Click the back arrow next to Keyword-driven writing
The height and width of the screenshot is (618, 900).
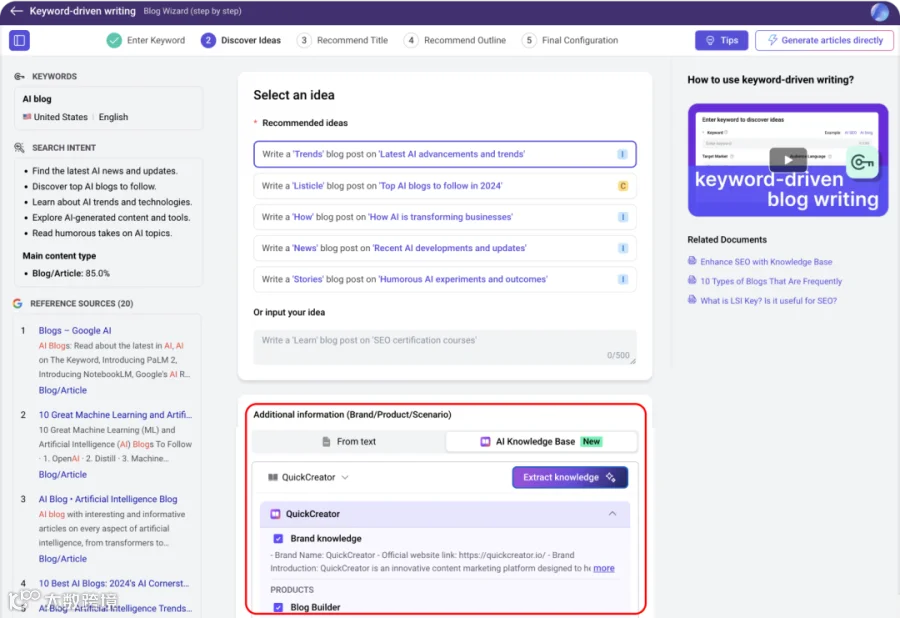tap(16, 11)
